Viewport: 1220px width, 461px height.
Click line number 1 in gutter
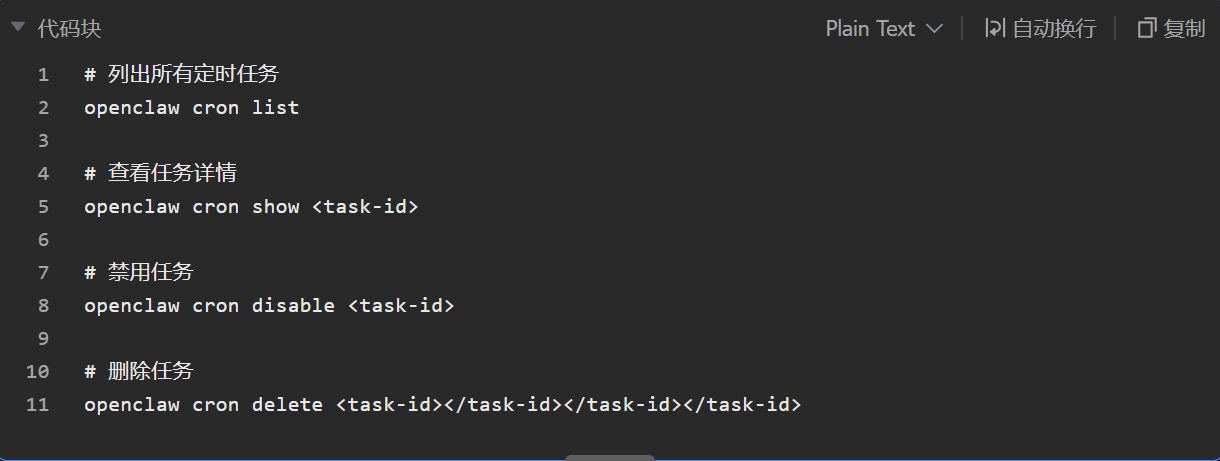tap(42, 74)
